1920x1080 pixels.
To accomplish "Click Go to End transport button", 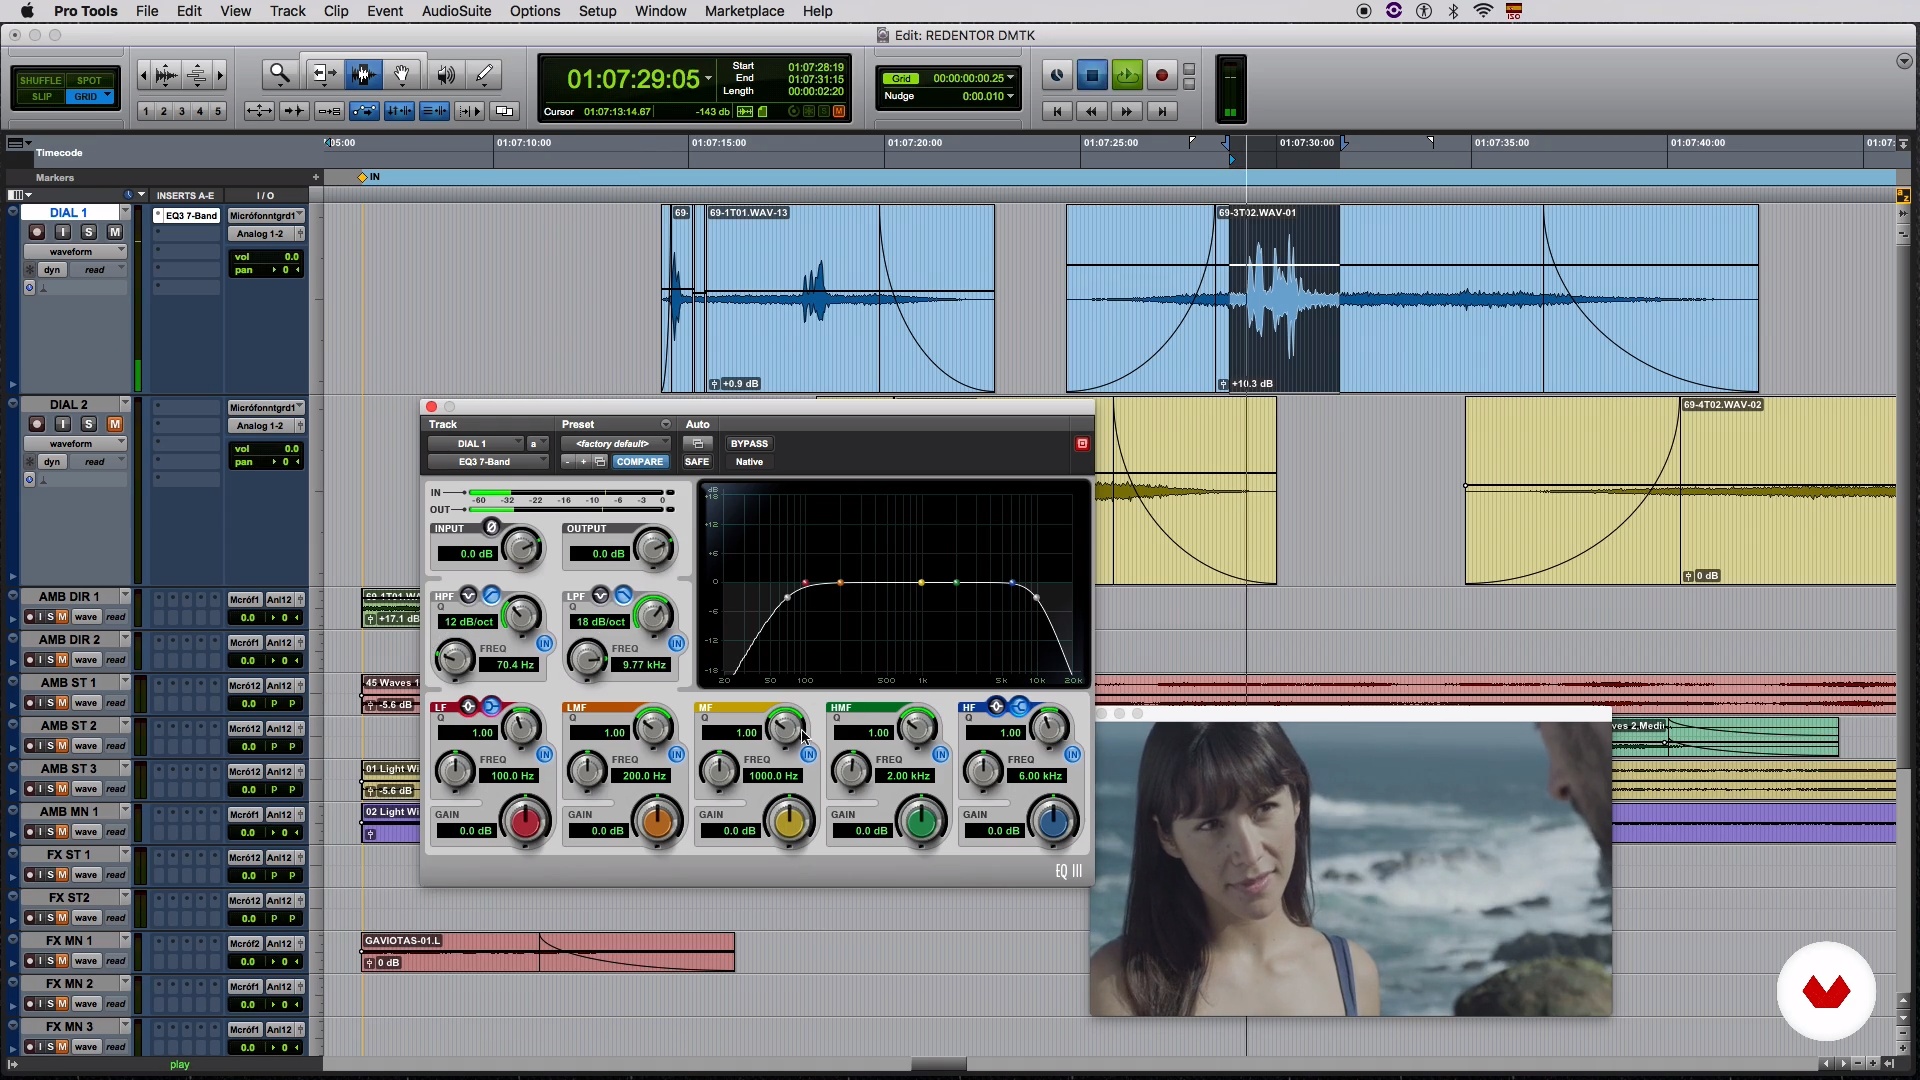I will (1162, 111).
